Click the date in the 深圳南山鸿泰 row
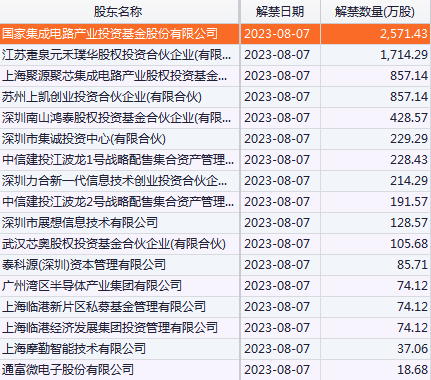Image resolution: width=431 pixels, height=380 pixels. [x=277, y=118]
